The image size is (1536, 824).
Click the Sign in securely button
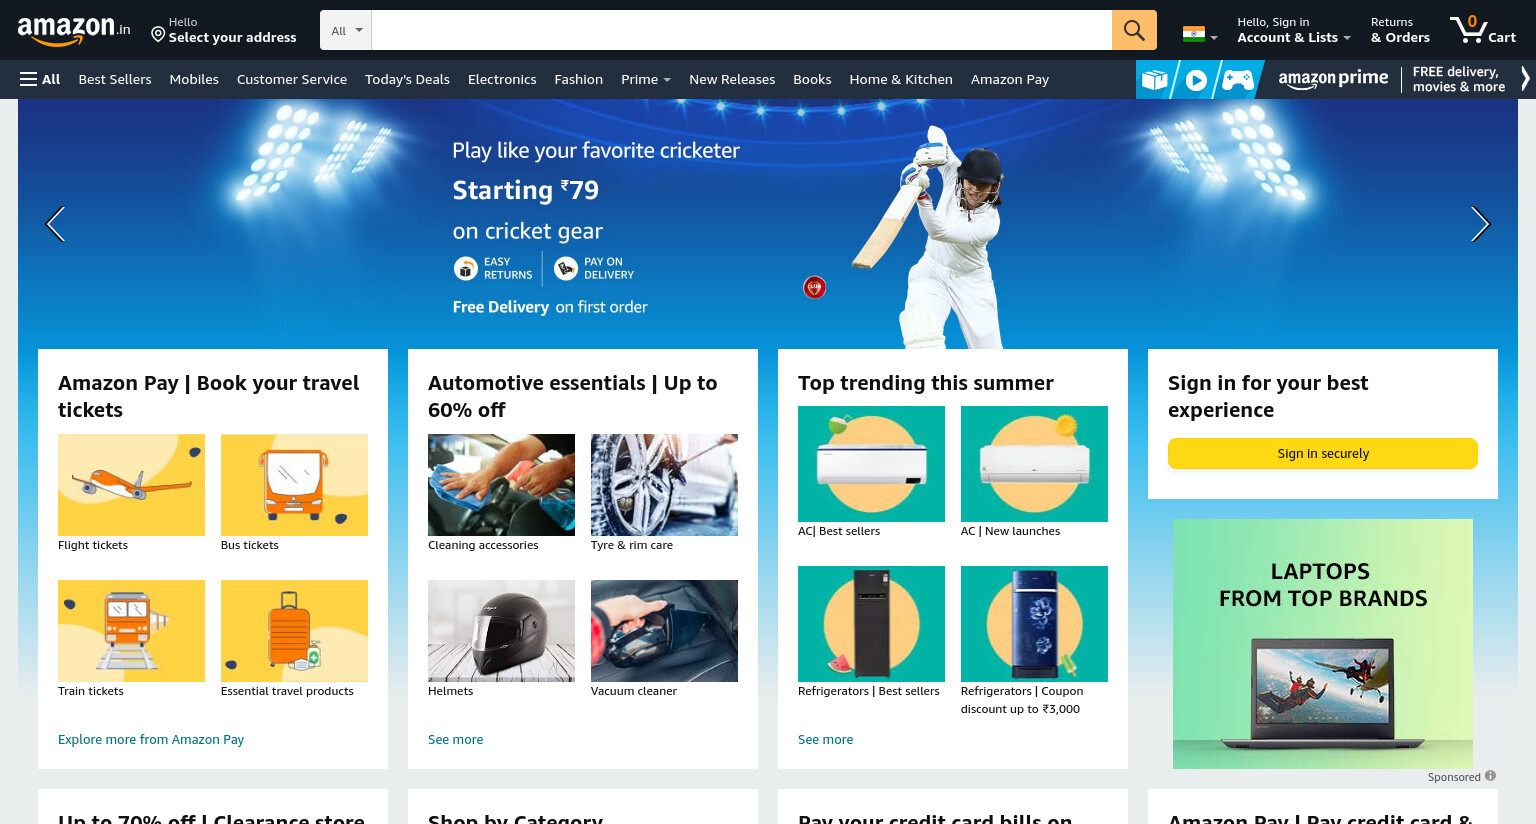[x=1322, y=453]
